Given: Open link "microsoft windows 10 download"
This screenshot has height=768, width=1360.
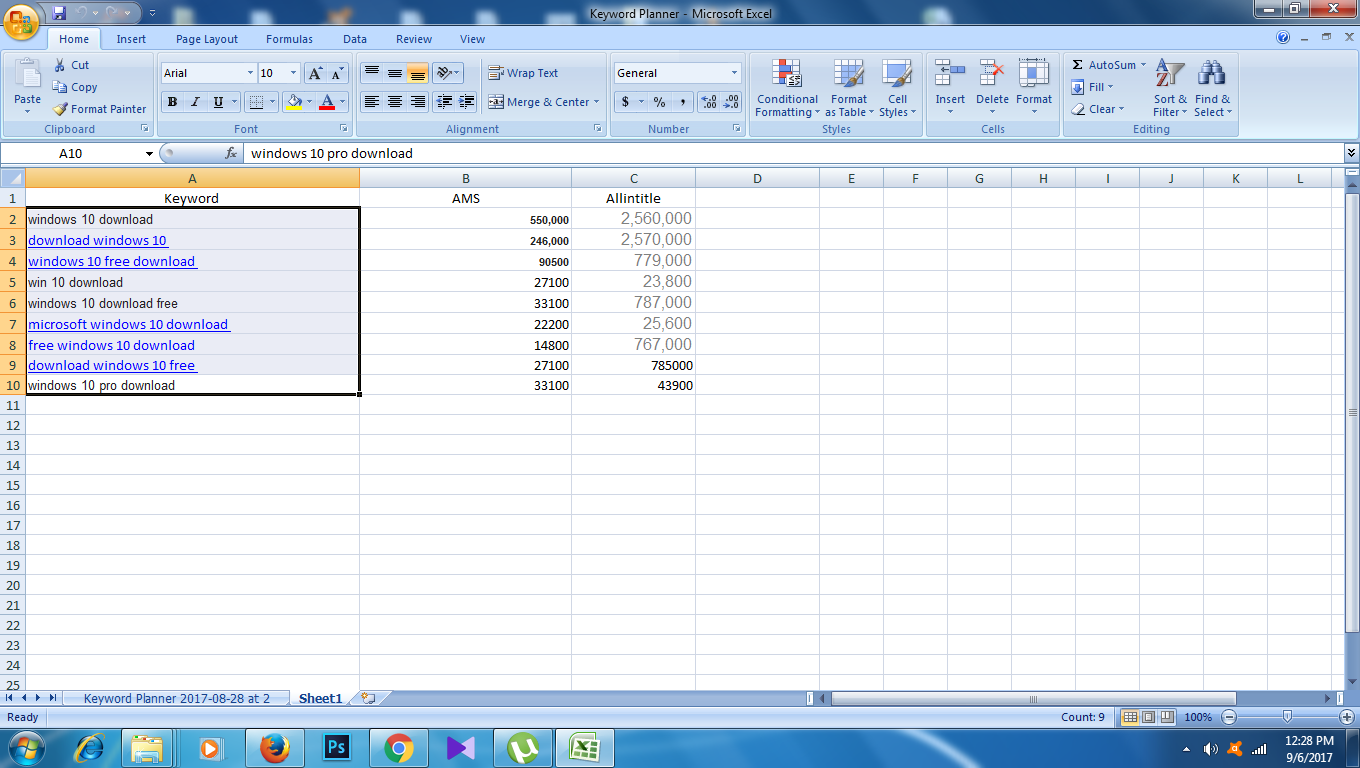Looking at the screenshot, I should [x=128, y=324].
